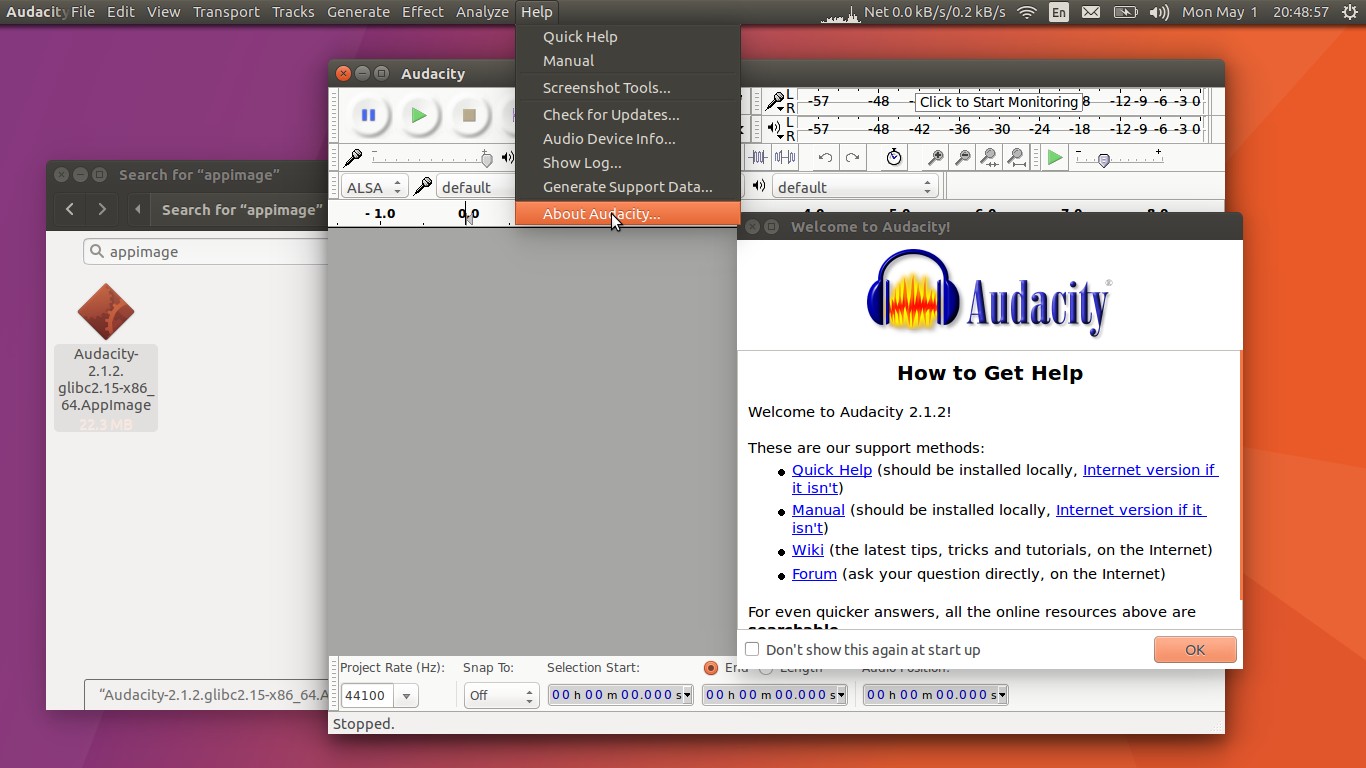
Task: Open the Audio Position time format arrow
Action: [x=1001, y=695]
